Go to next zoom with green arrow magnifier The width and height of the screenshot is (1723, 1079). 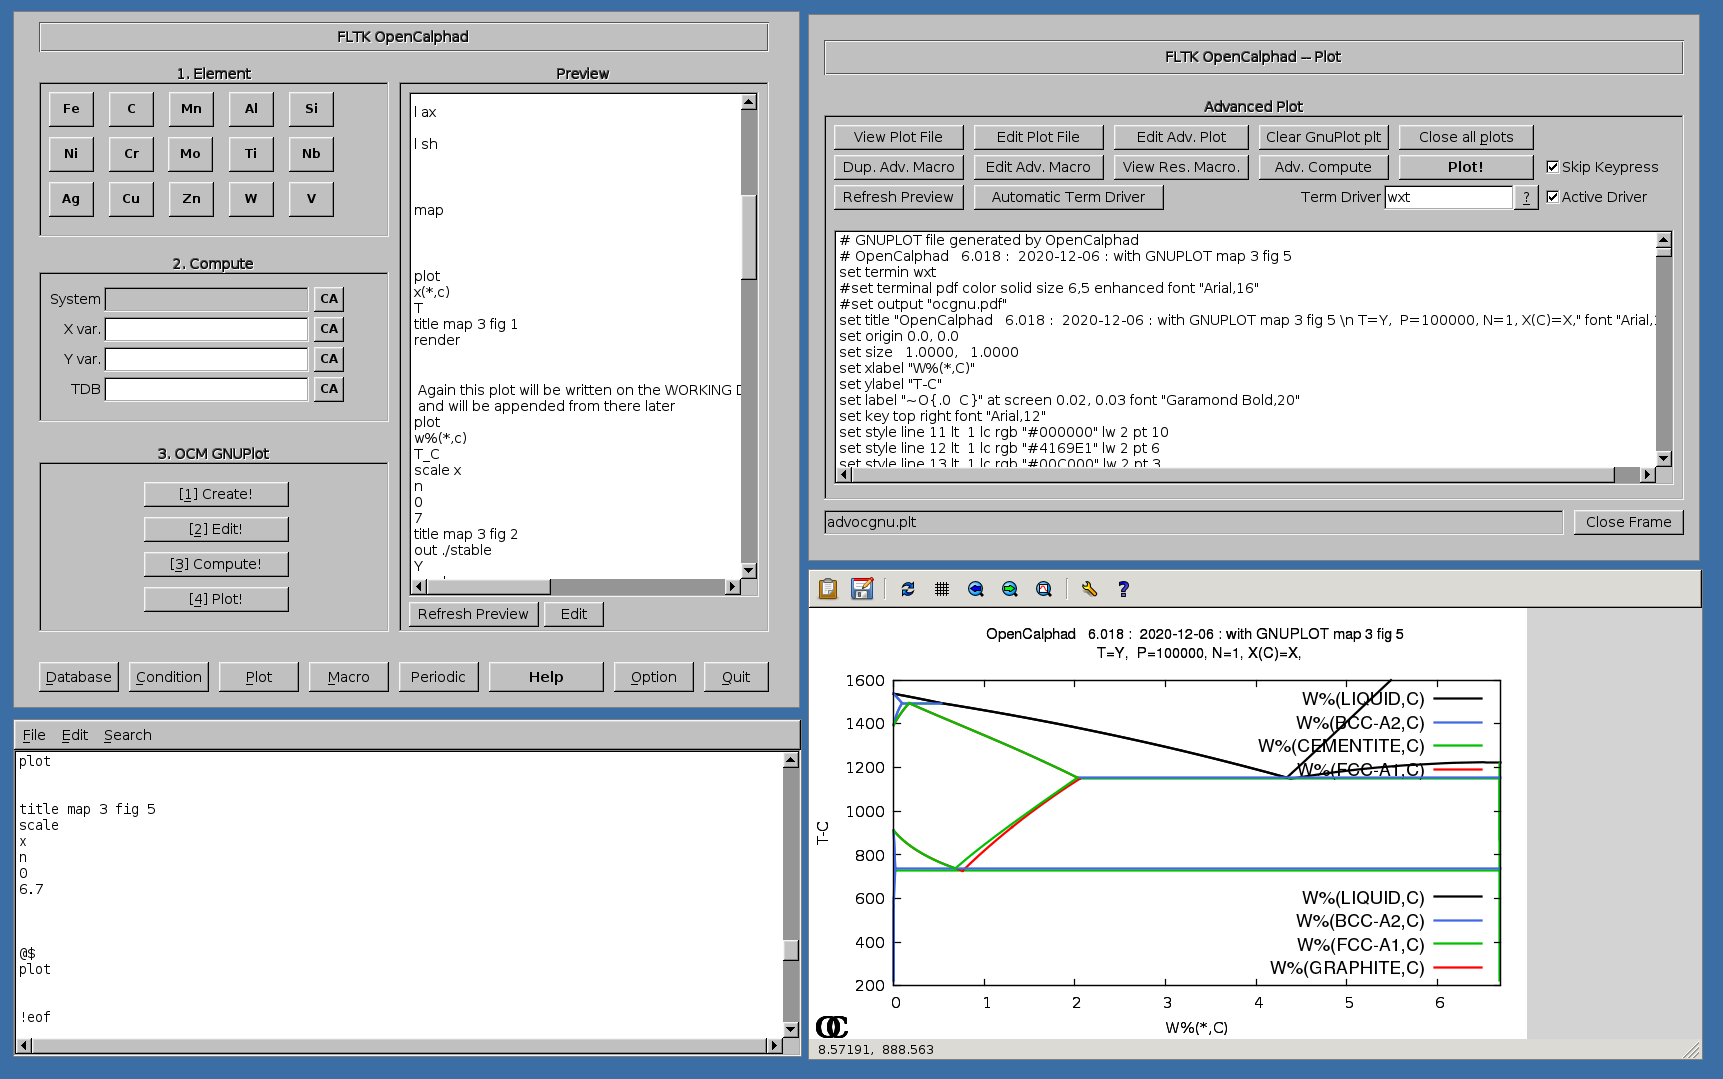(1010, 589)
